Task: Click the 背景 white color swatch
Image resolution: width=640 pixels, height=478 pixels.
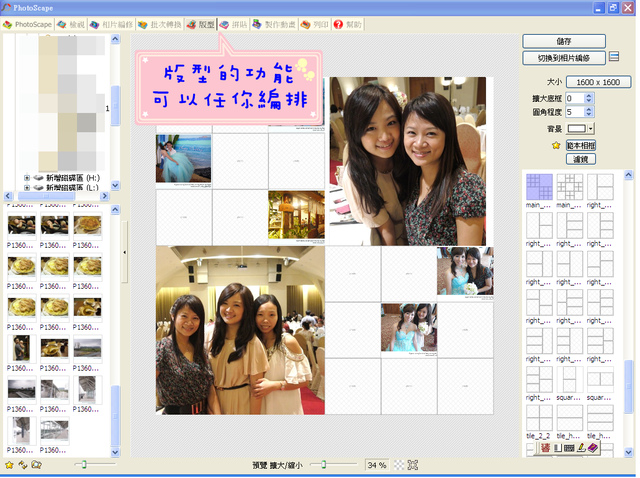Action: click(577, 129)
